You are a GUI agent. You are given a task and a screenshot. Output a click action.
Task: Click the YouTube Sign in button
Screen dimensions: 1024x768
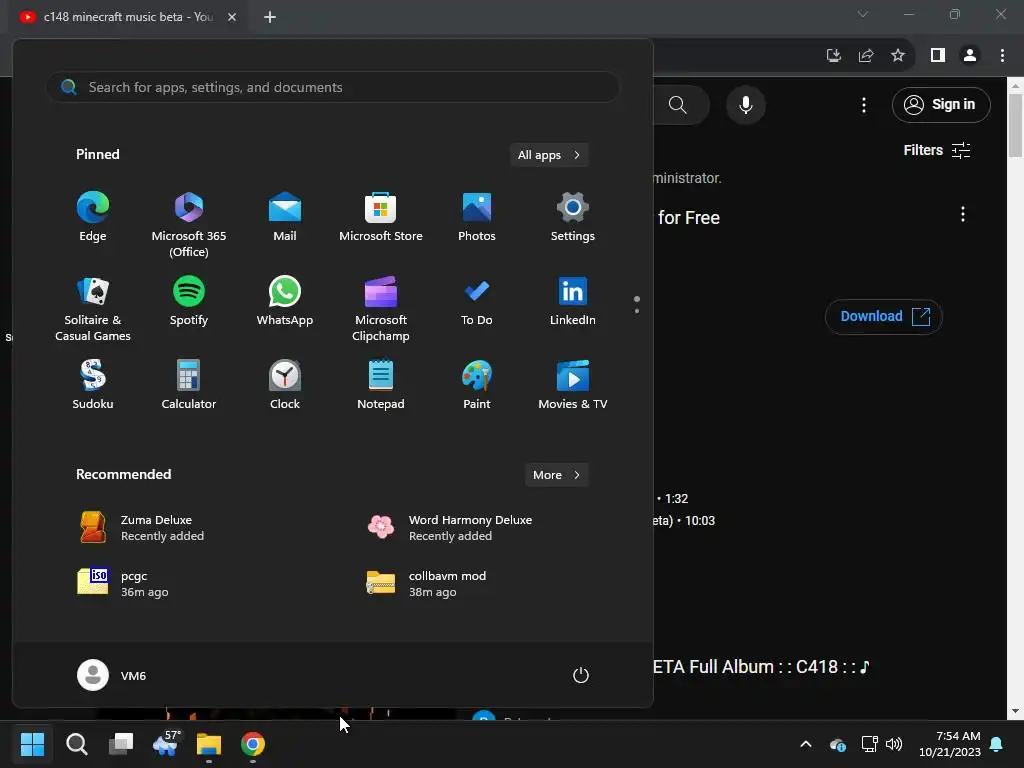(x=941, y=104)
